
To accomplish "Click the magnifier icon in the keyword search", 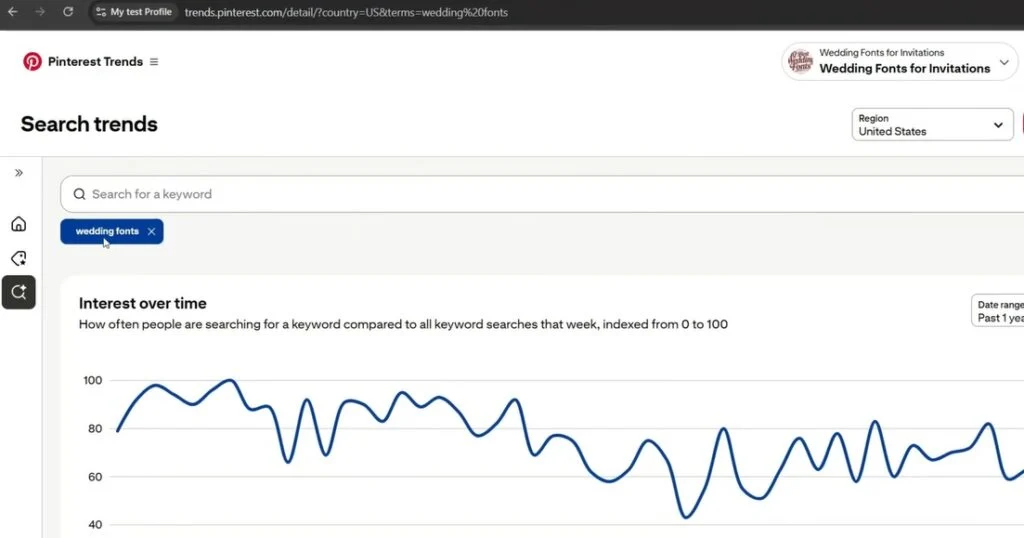I will click(79, 194).
